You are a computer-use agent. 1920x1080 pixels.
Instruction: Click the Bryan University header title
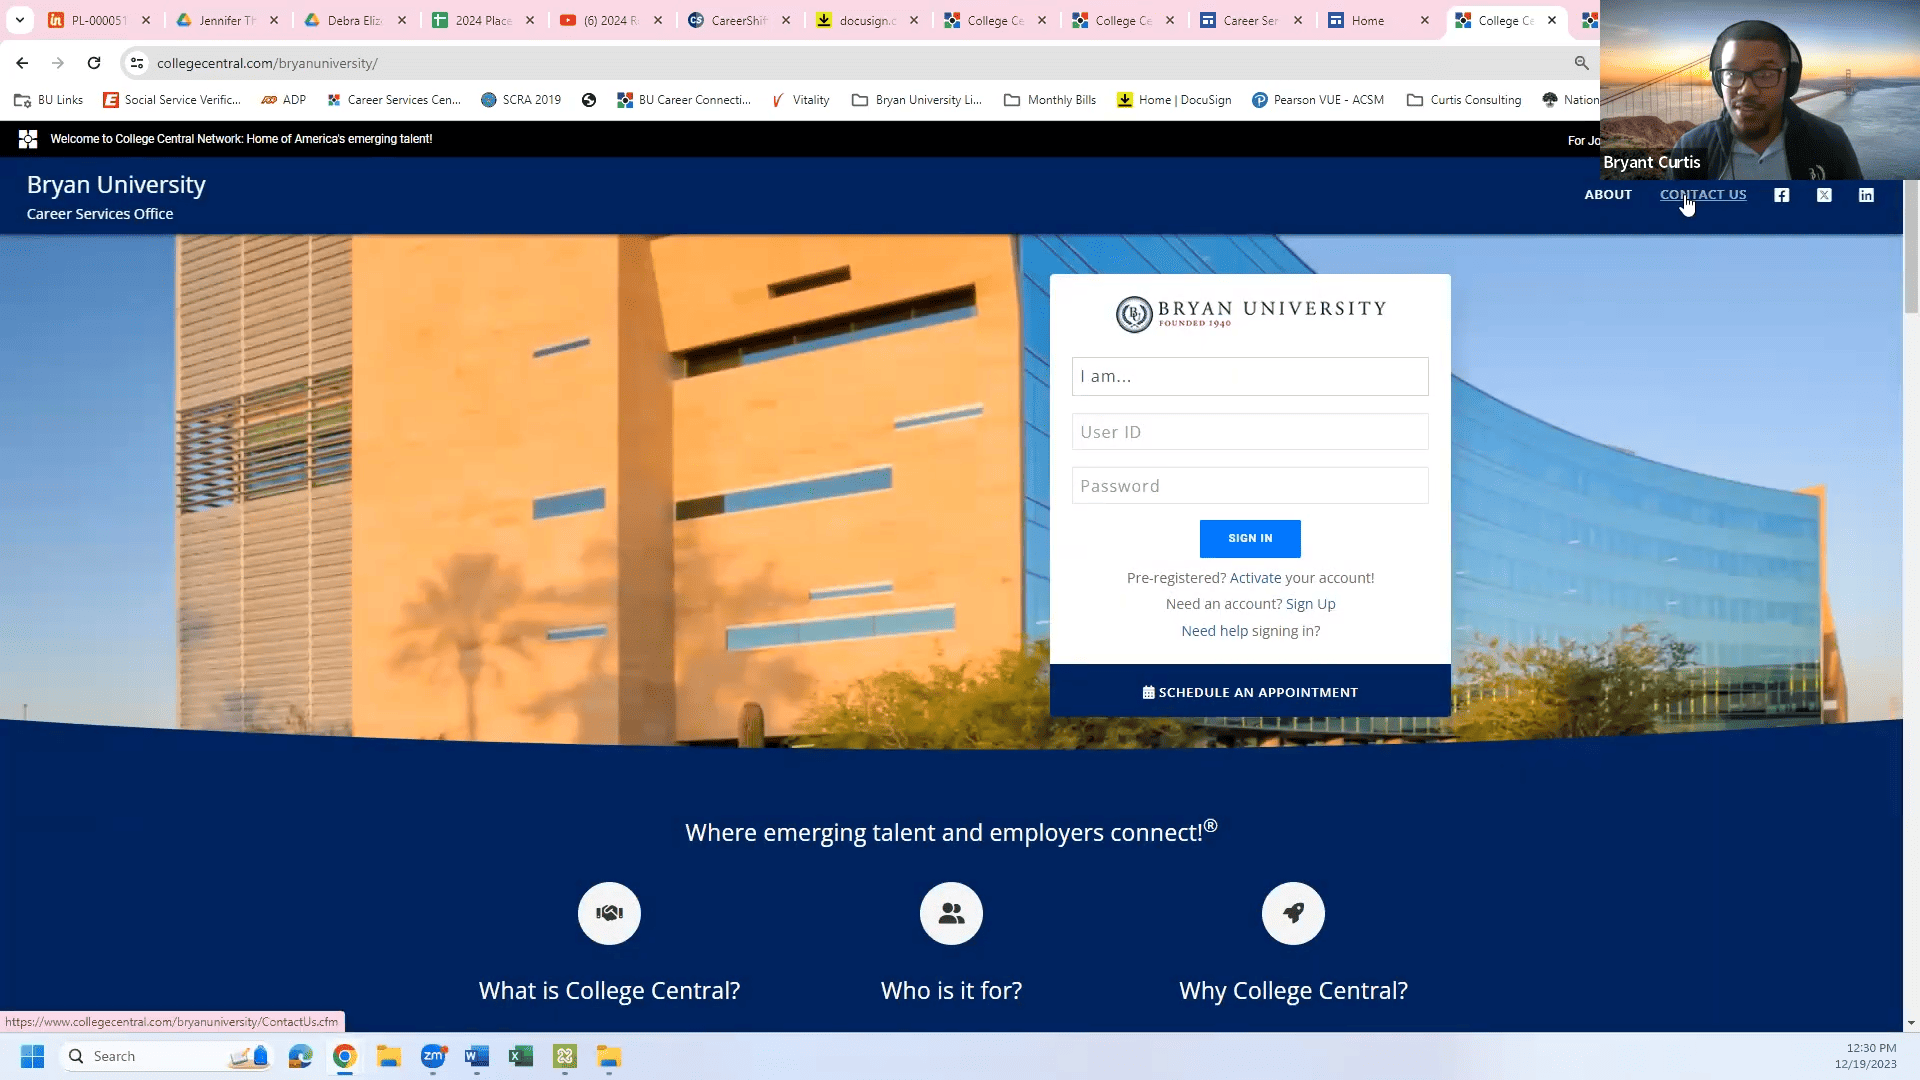[116, 185]
